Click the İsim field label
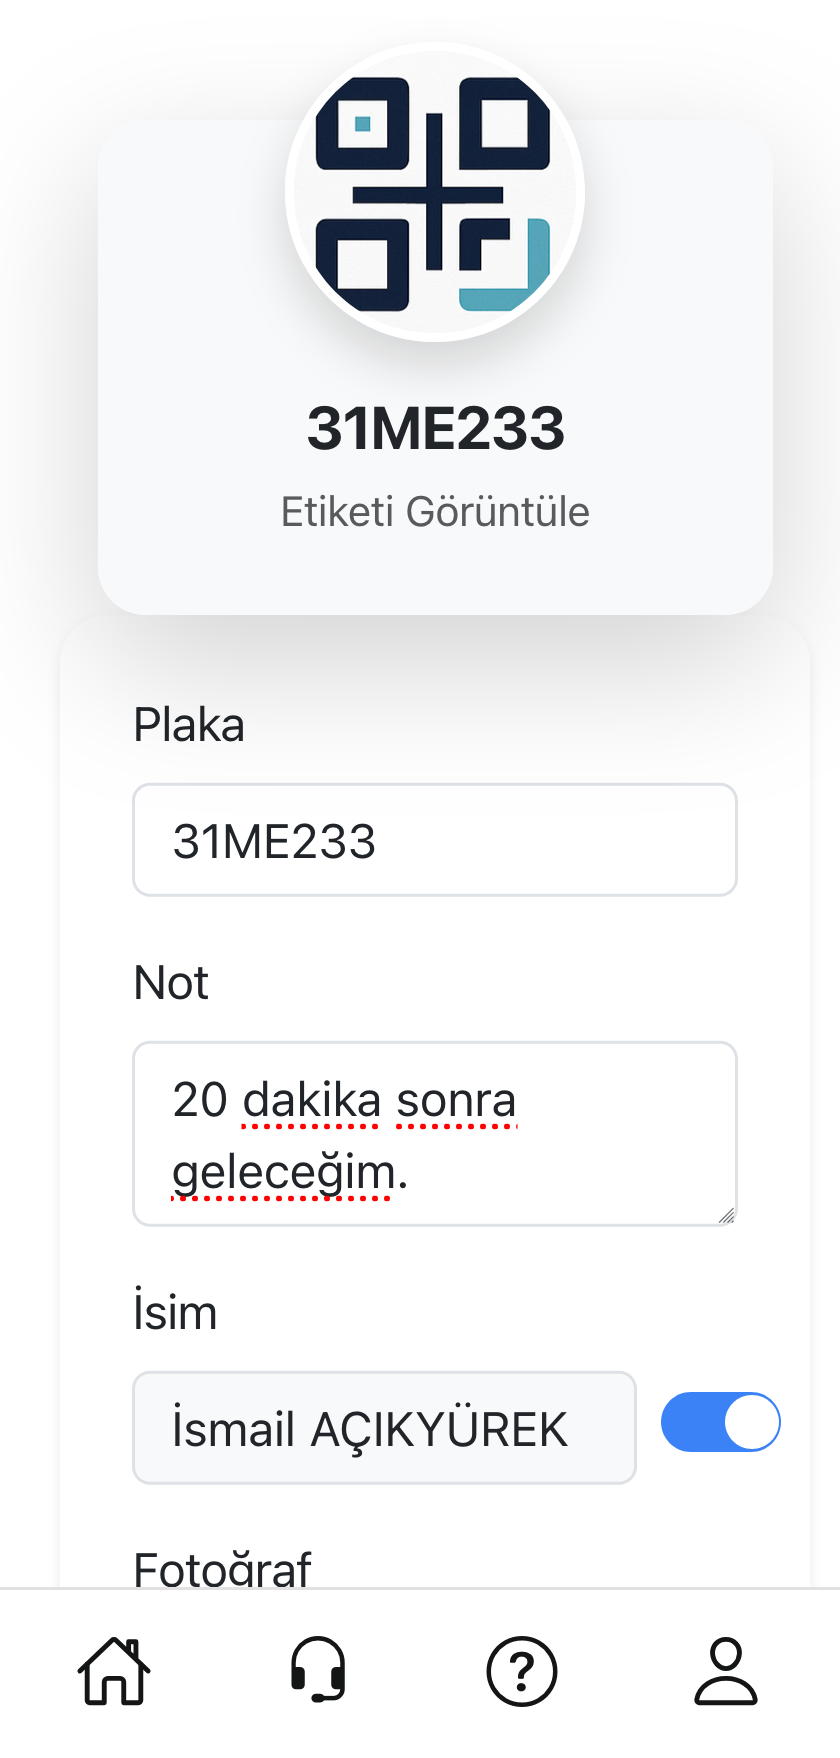The width and height of the screenshot is (840, 1758). [x=175, y=1313]
